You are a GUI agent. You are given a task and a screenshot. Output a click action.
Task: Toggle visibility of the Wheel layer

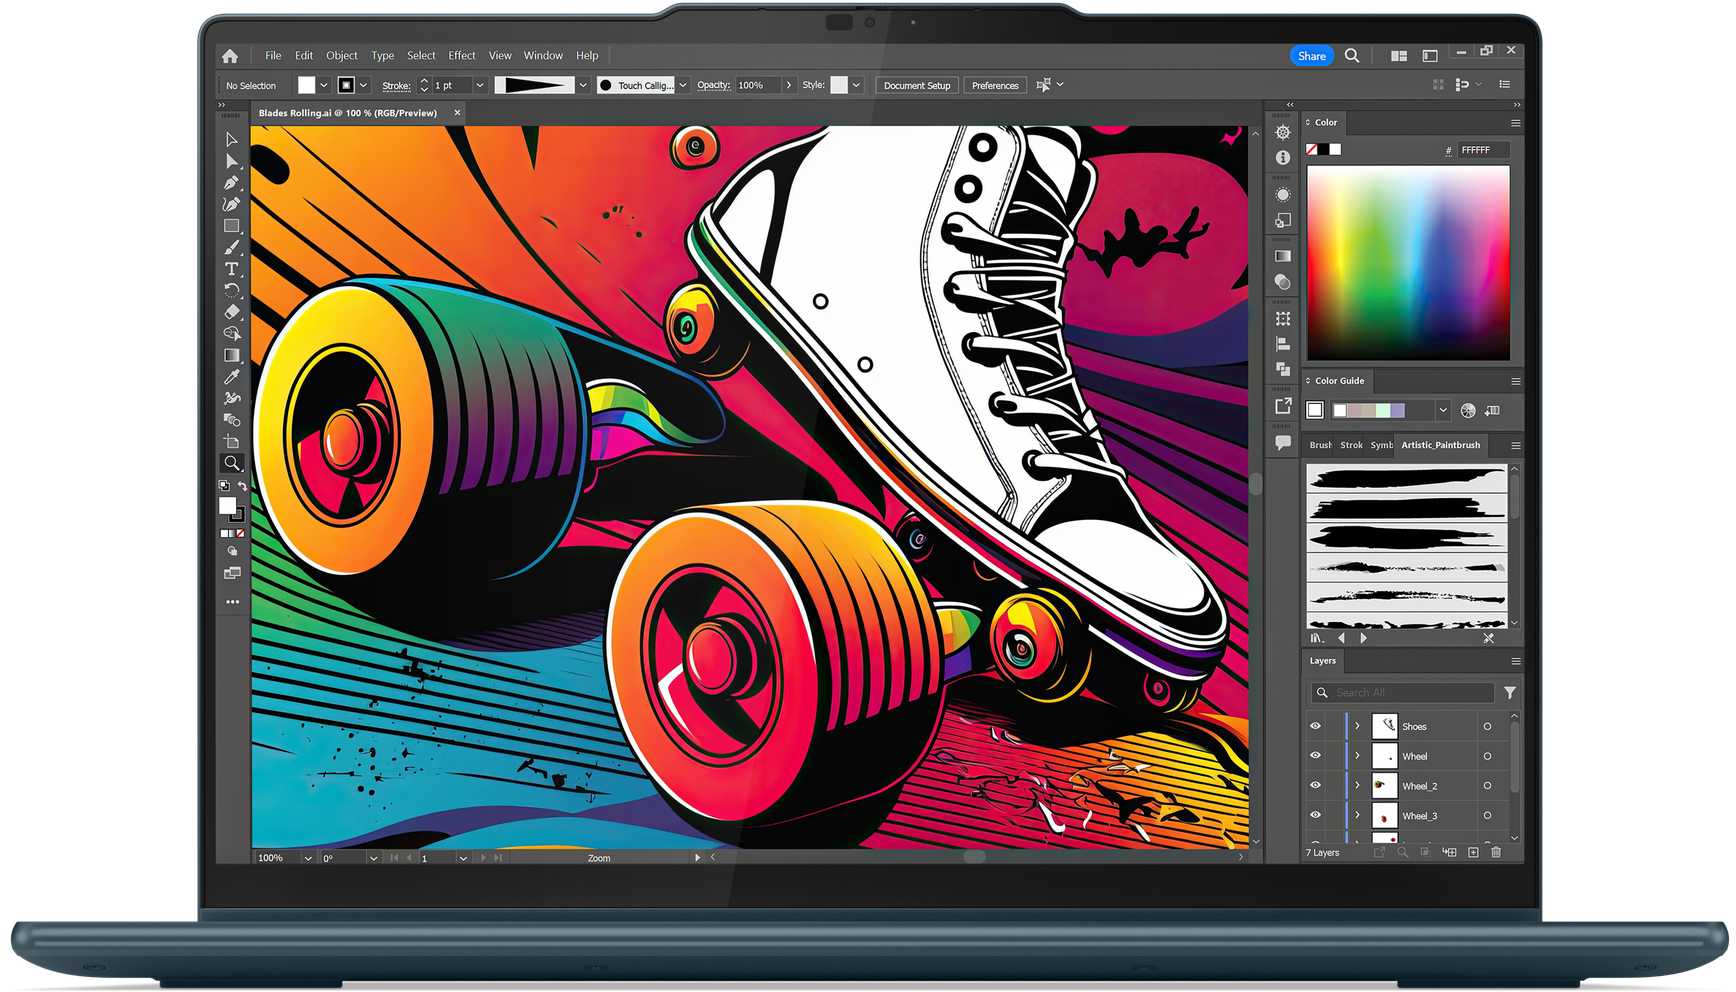[x=1315, y=756]
